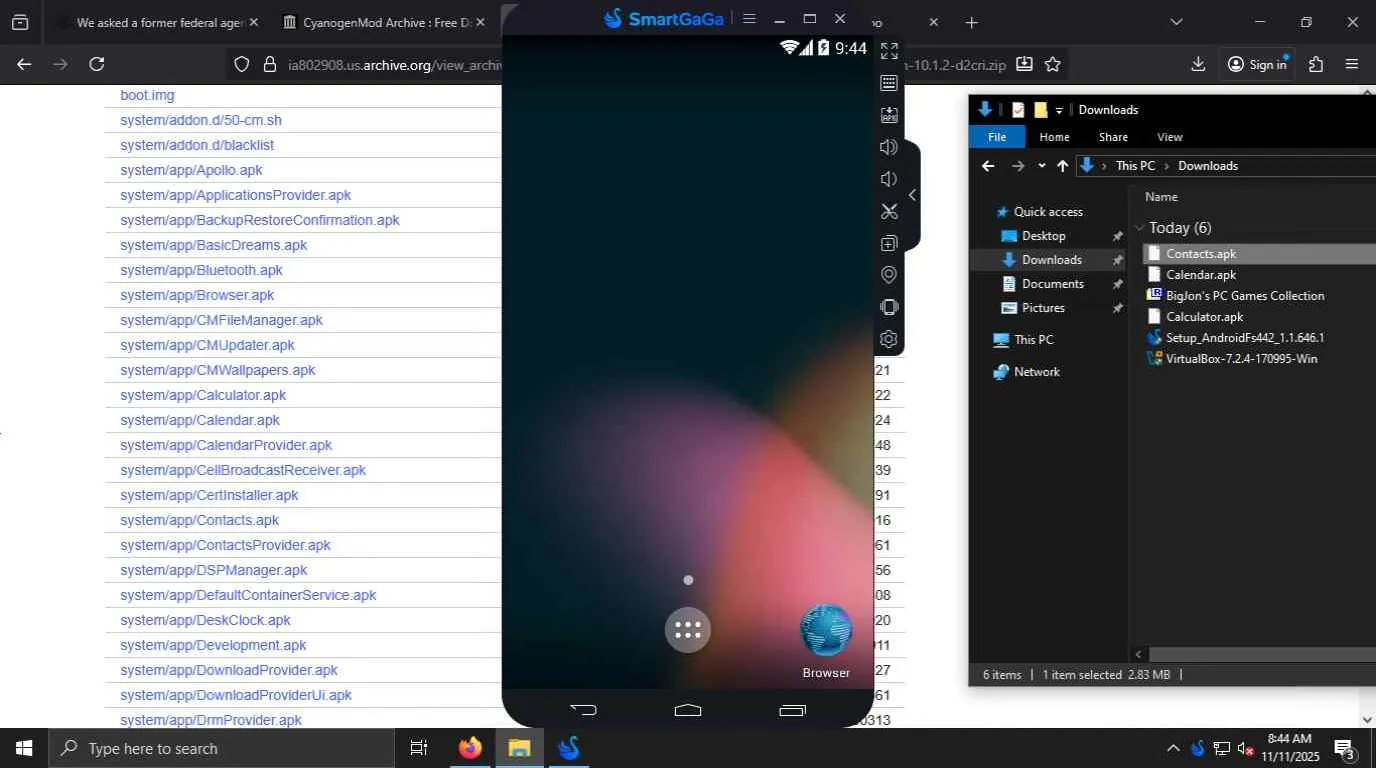
Task: Open the location pin tool in SmartGaGa
Action: click(x=889, y=275)
